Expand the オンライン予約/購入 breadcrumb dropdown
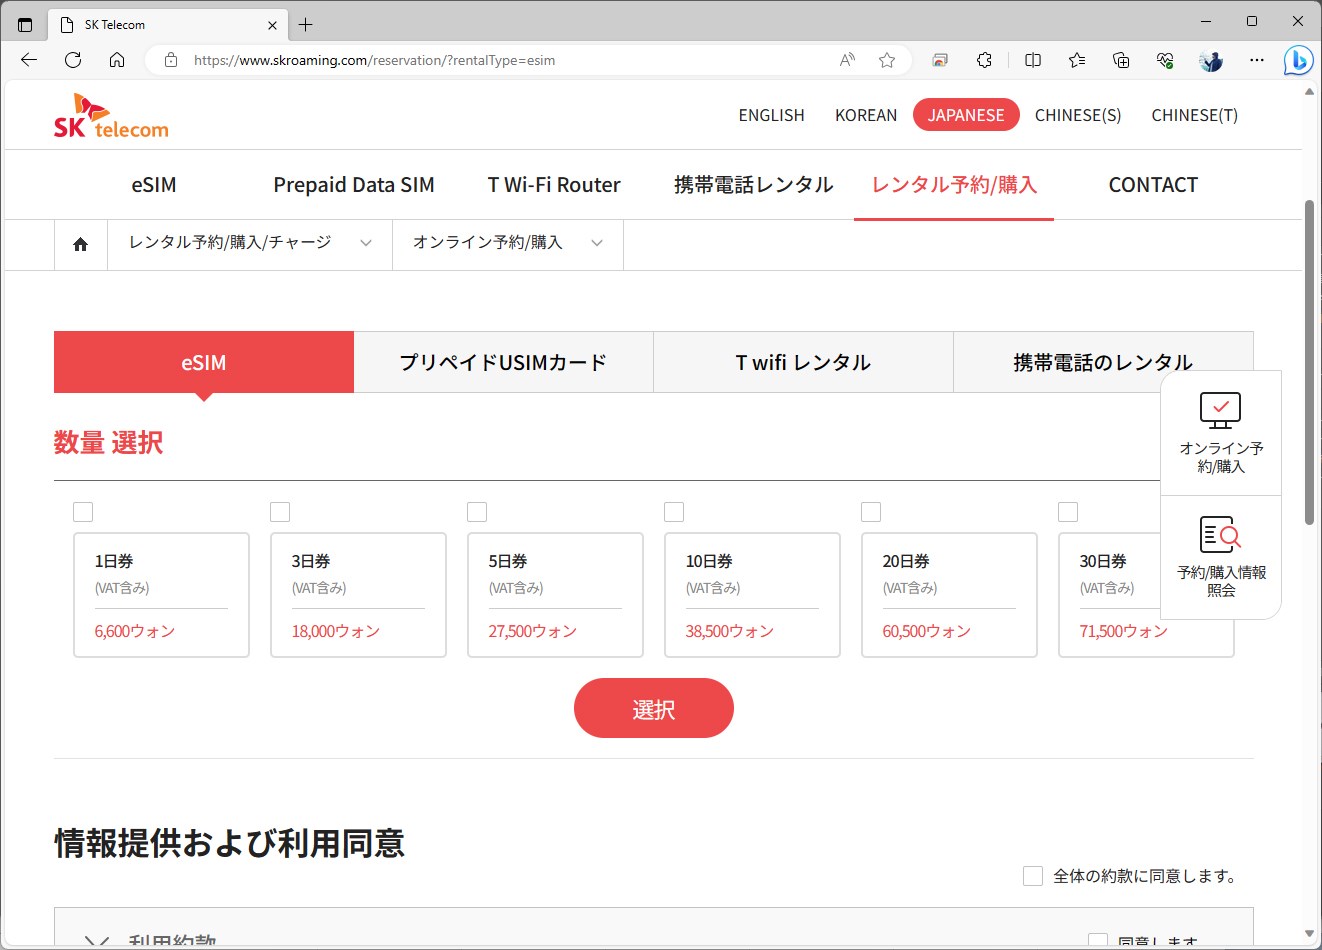This screenshot has width=1322, height=950. (x=597, y=243)
